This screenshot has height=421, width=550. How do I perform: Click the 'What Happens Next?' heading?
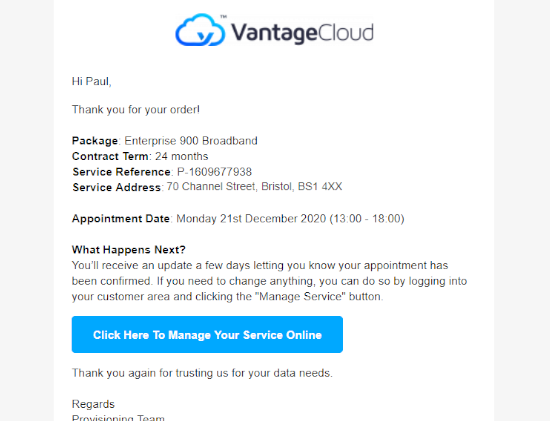pyautogui.click(x=129, y=250)
